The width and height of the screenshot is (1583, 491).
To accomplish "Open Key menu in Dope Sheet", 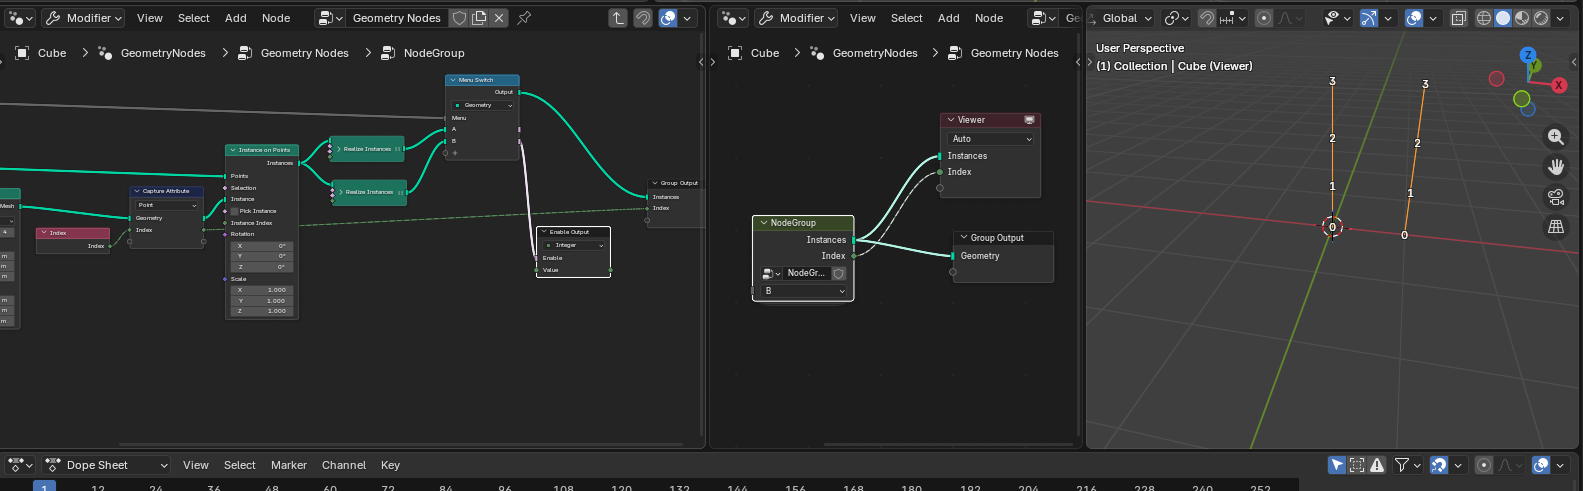I will coord(390,465).
